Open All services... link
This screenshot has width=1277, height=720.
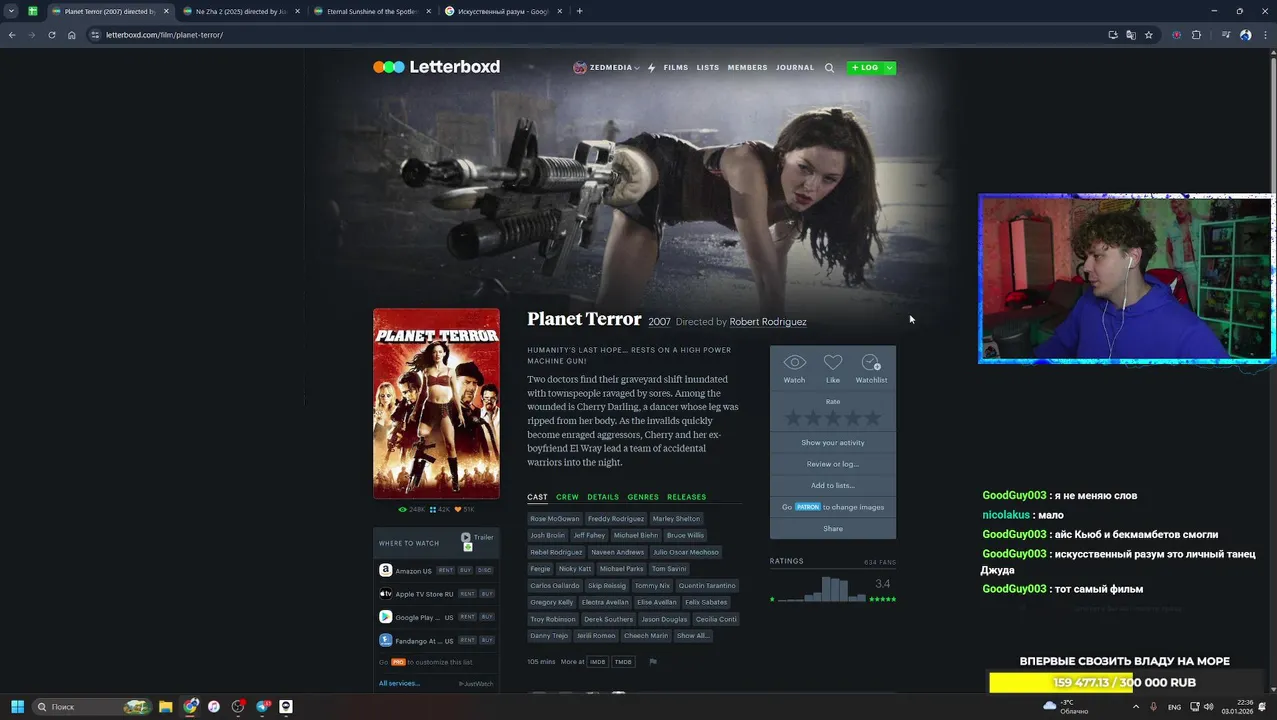click(399, 684)
